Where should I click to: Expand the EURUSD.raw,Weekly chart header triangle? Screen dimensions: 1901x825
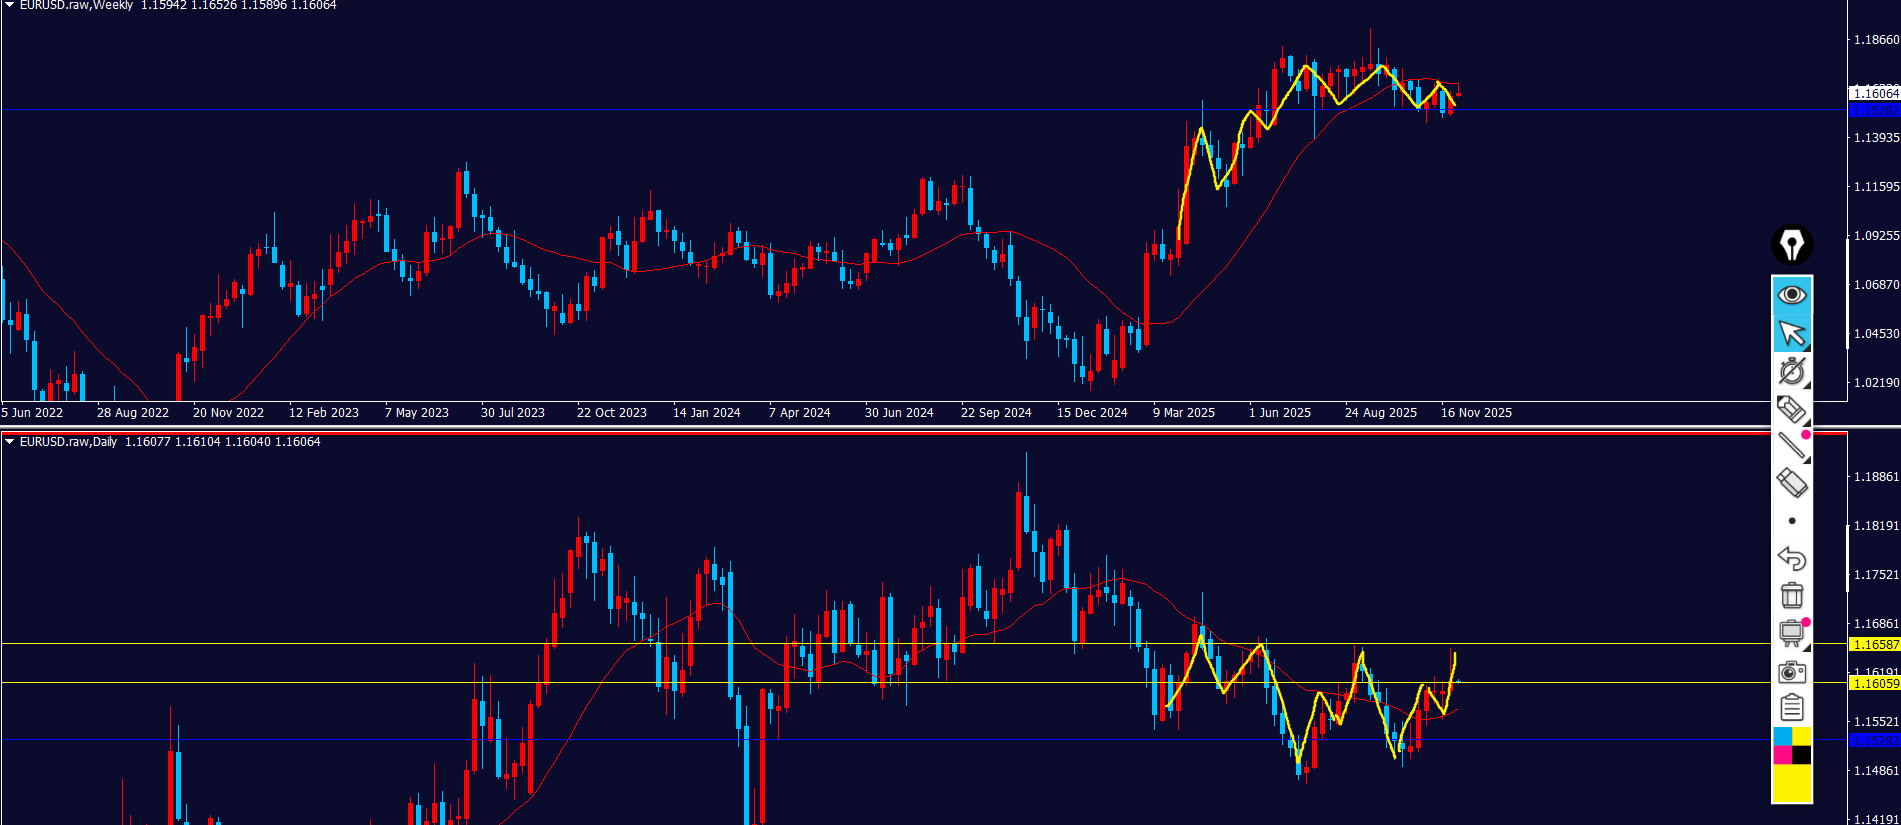[x=9, y=6]
